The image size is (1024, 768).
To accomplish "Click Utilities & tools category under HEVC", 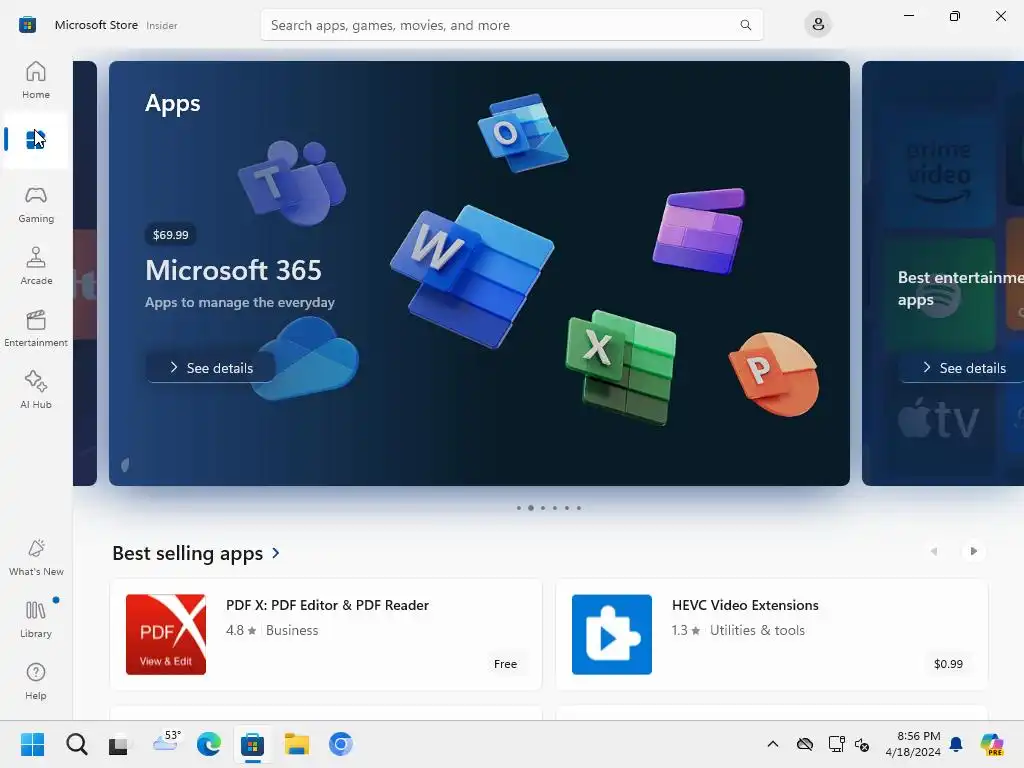I will (757, 630).
